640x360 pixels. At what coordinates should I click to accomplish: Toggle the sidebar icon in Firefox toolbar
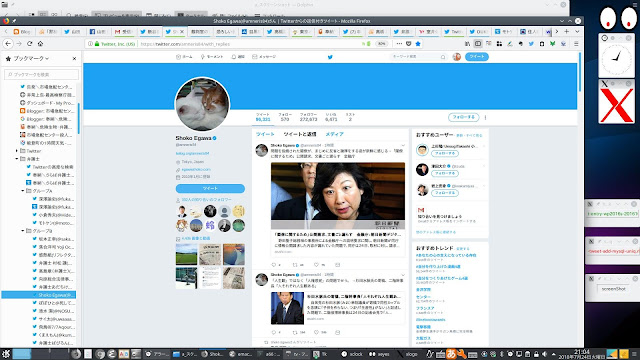pos(478,44)
